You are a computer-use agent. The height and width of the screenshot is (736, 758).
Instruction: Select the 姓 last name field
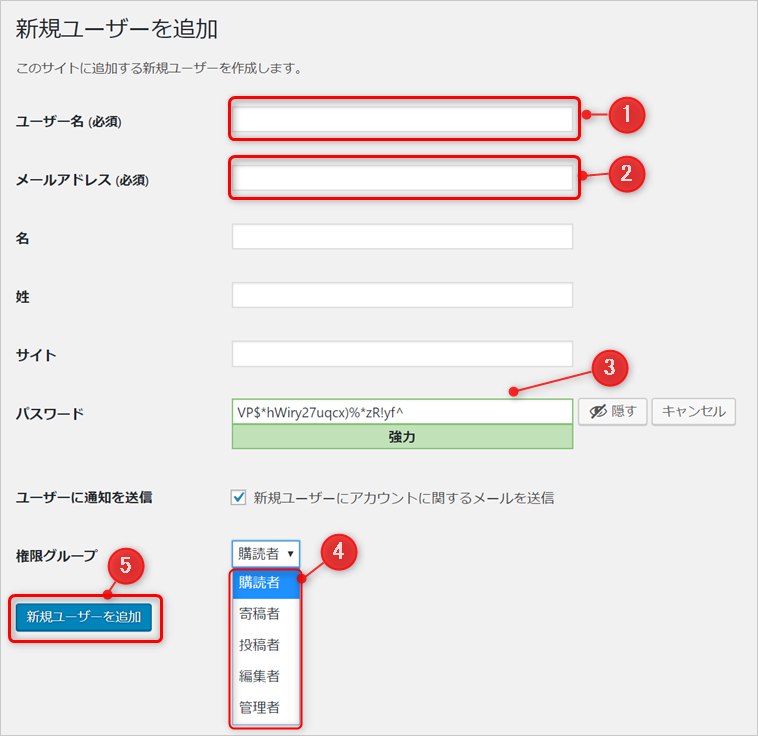coord(402,295)
